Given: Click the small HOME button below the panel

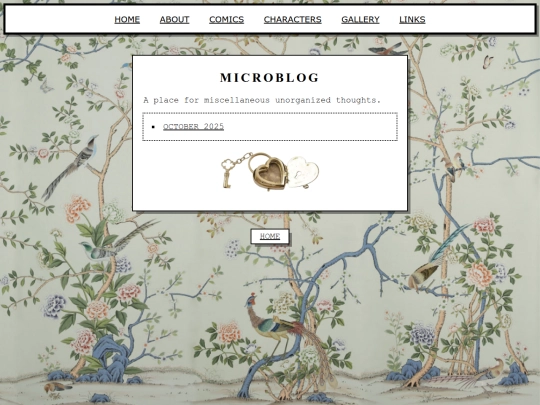Looking at the screenshot, I should click(x=270, y=236).
